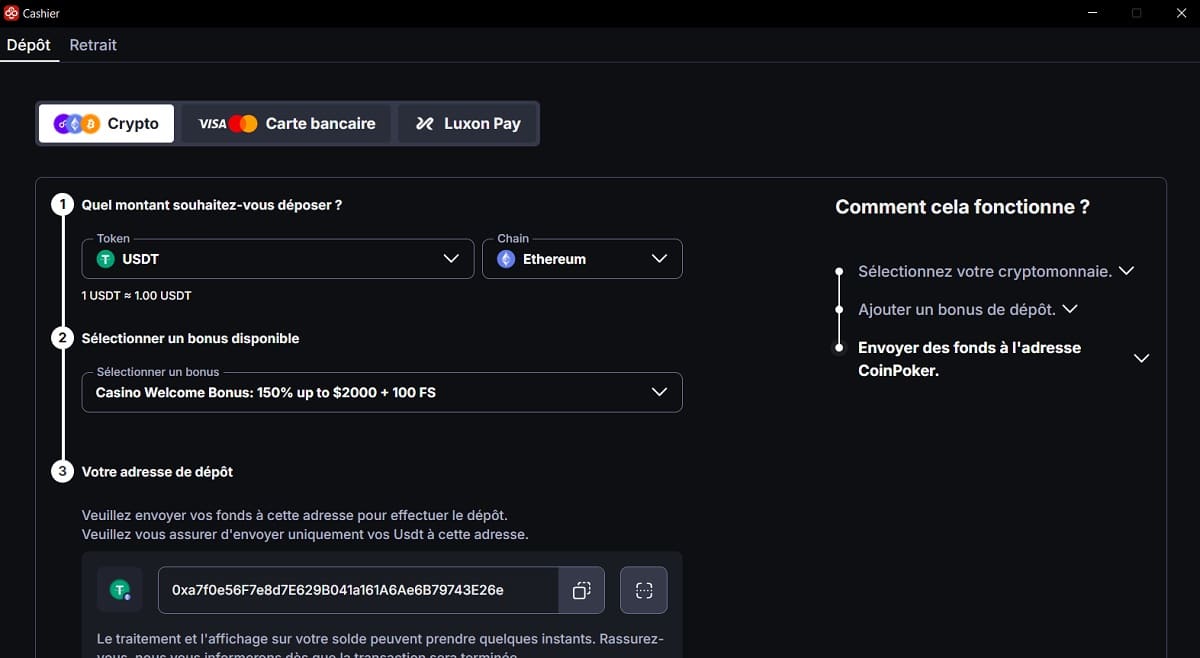Open the Casino Welcome Bonus dropdown

tap(381, 392)
